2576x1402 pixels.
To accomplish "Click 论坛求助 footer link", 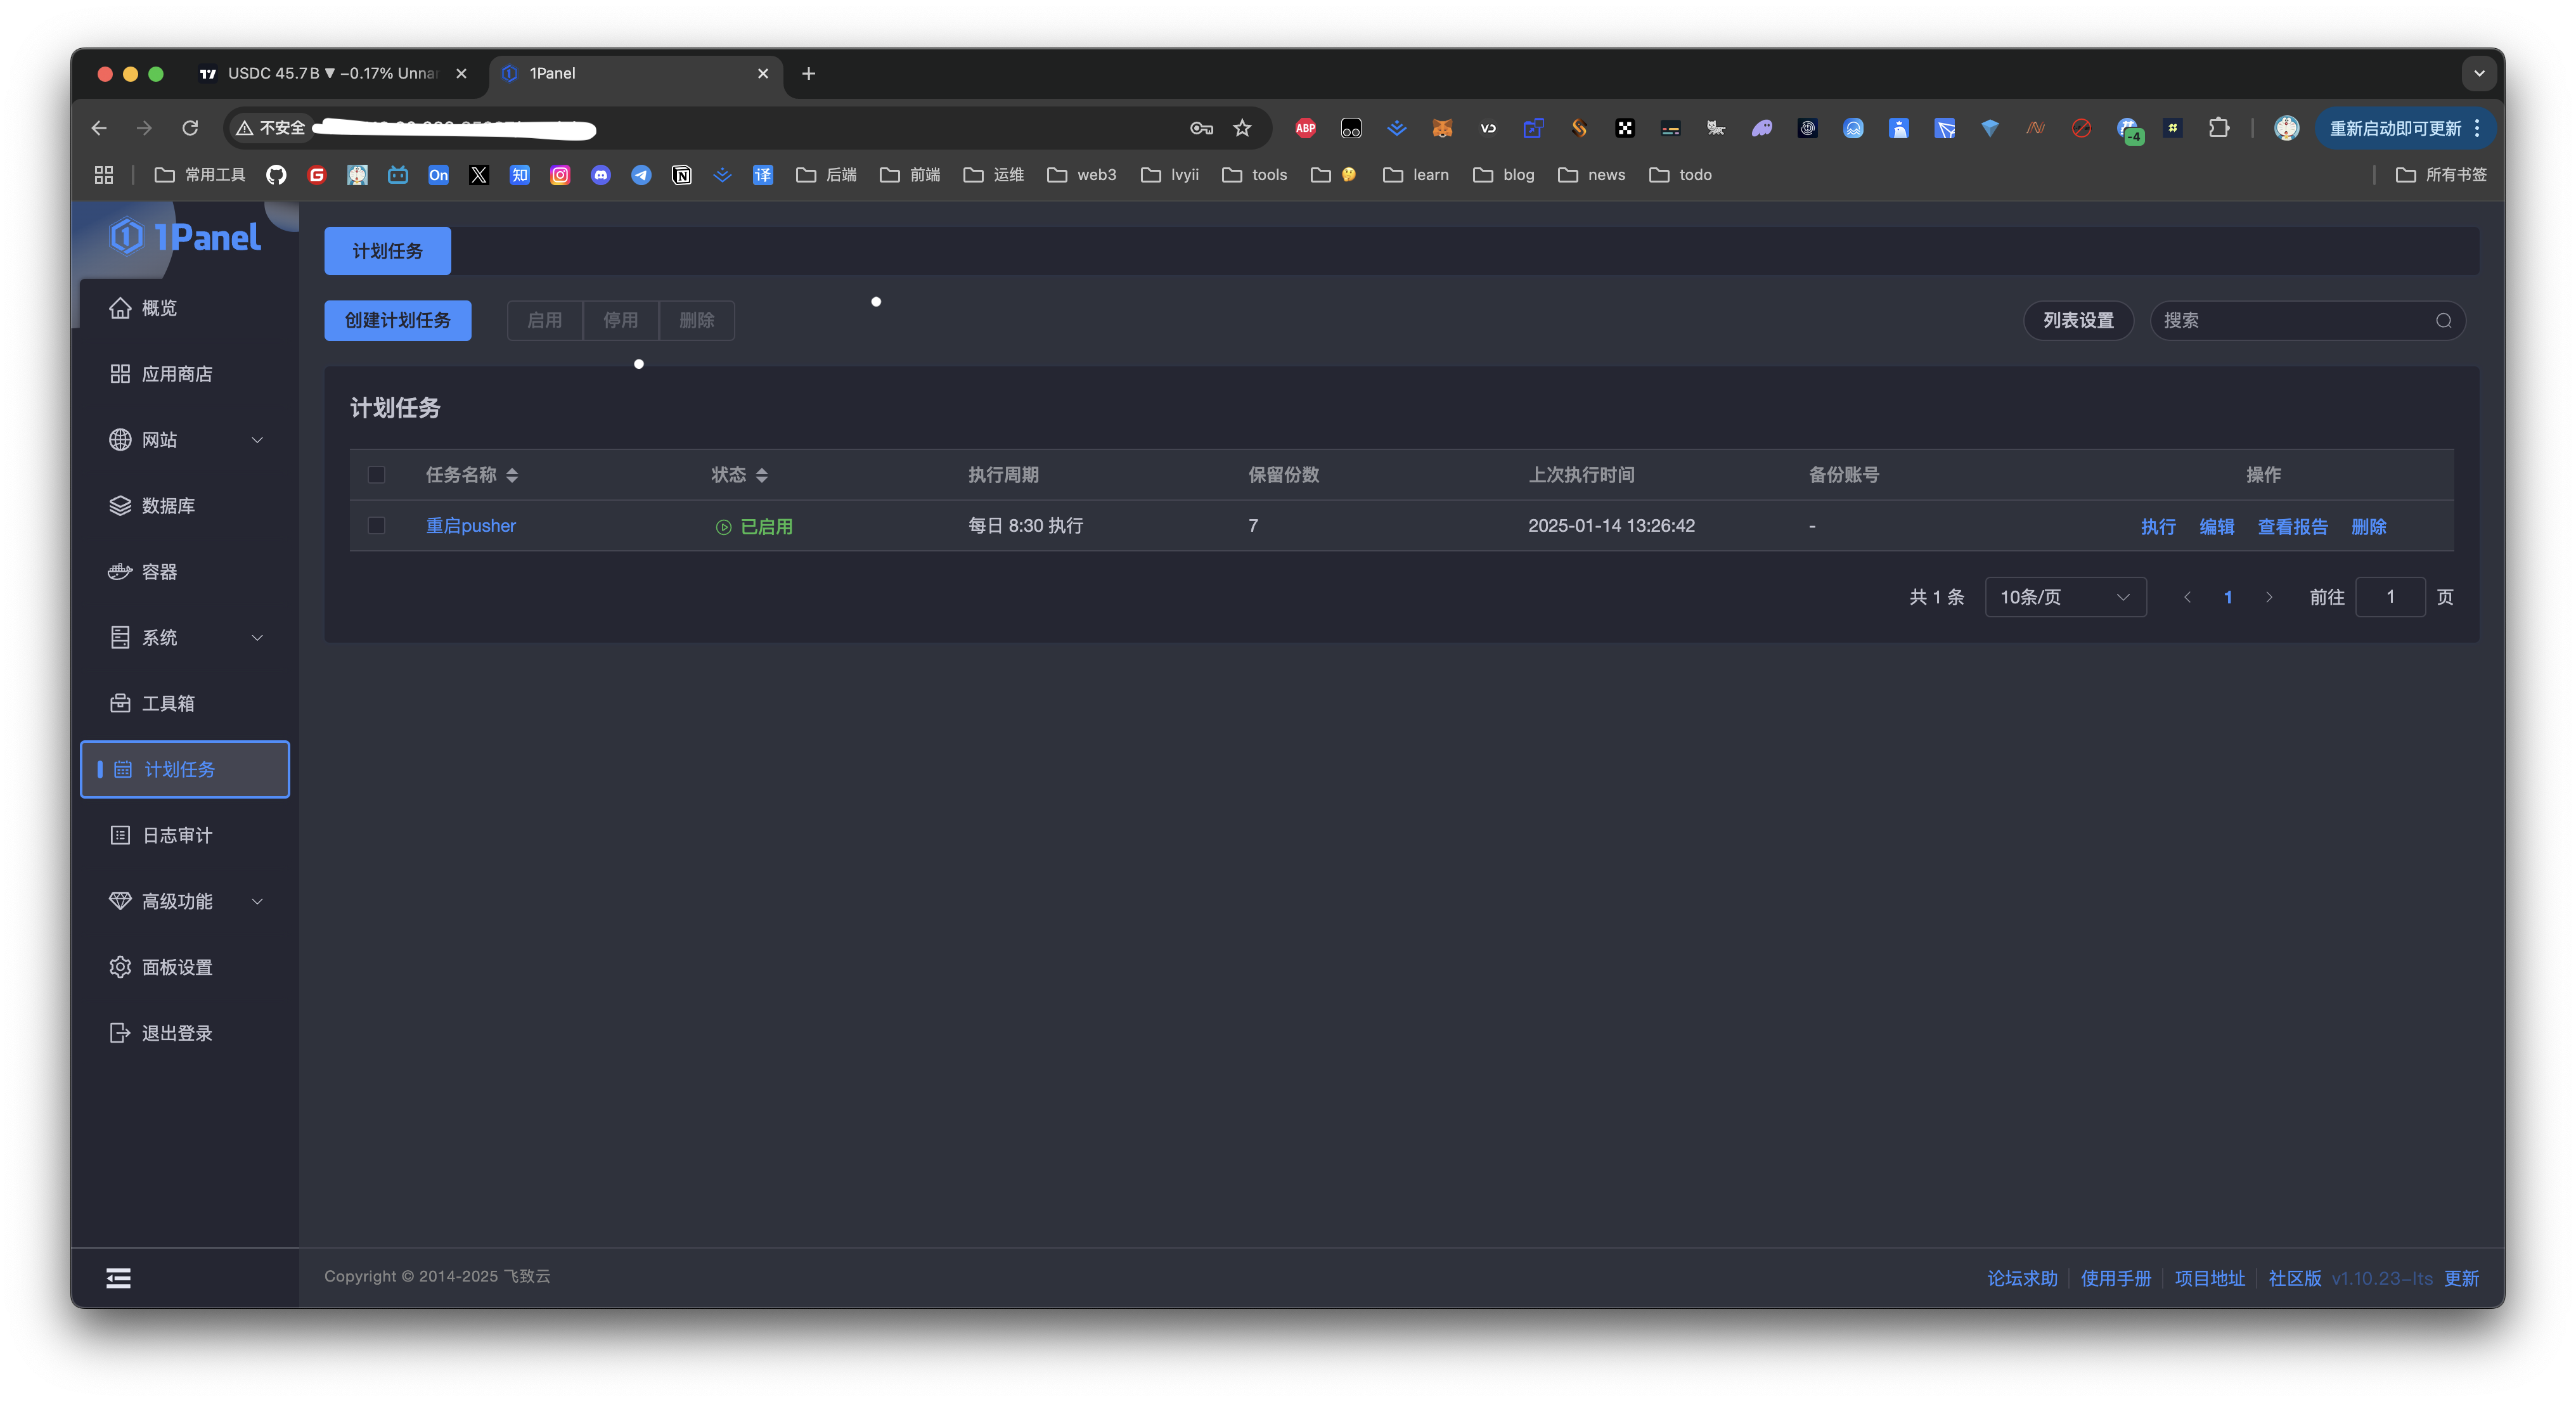I will click(2022, 1279).
